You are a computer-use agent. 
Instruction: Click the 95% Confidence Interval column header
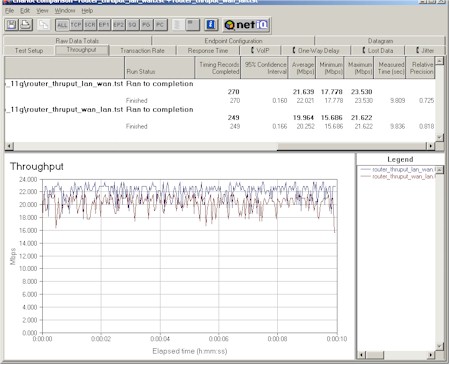264,68
